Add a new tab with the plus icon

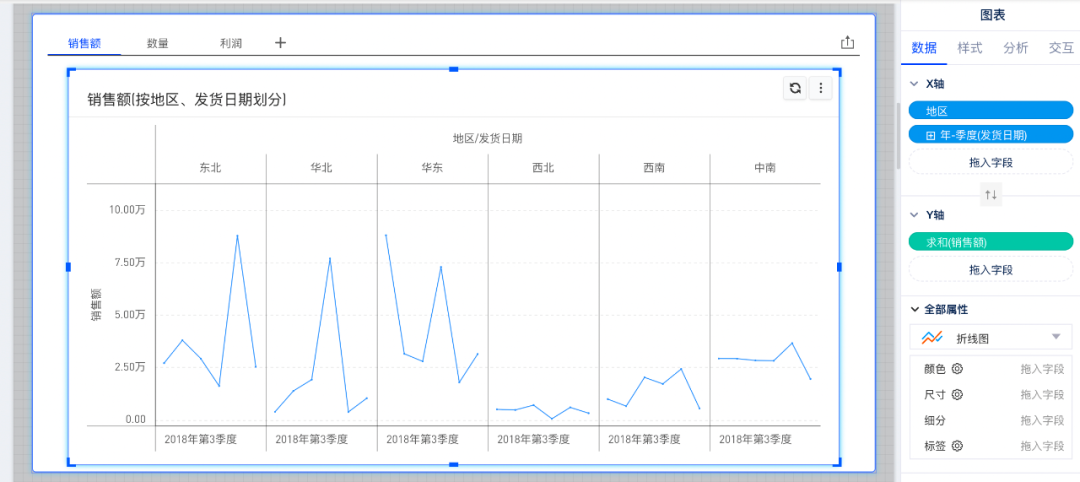280,43
